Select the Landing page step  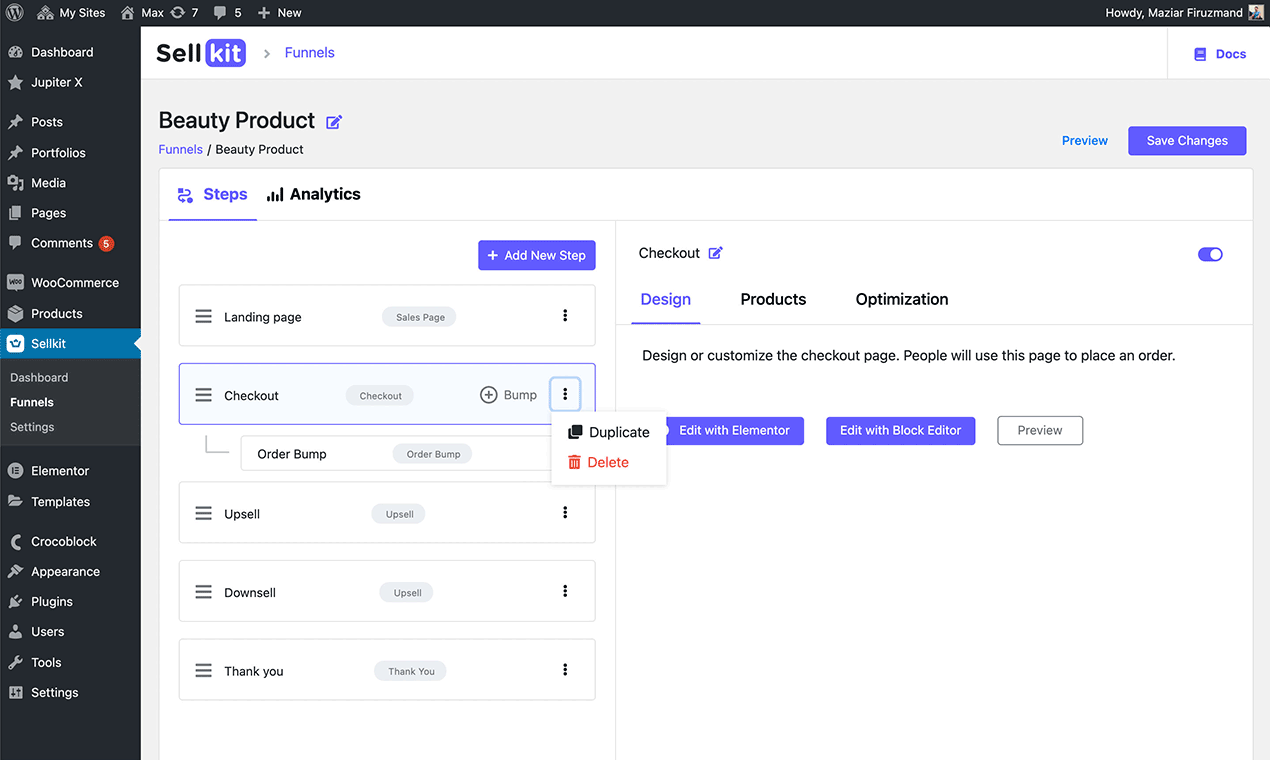[387, 316]
